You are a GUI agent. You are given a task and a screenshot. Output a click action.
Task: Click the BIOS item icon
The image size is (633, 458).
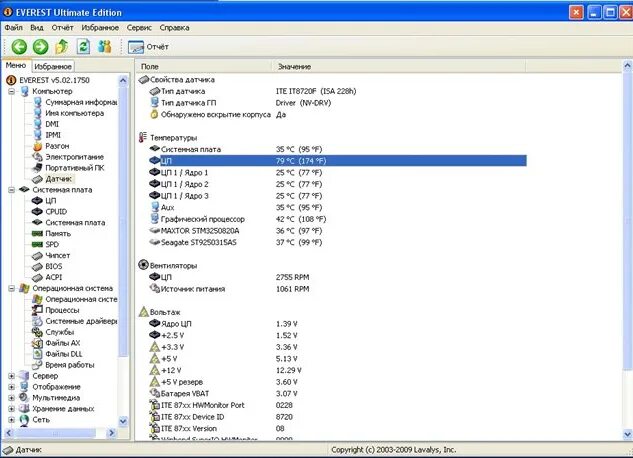pyautogui.click(x=38, y=267)
